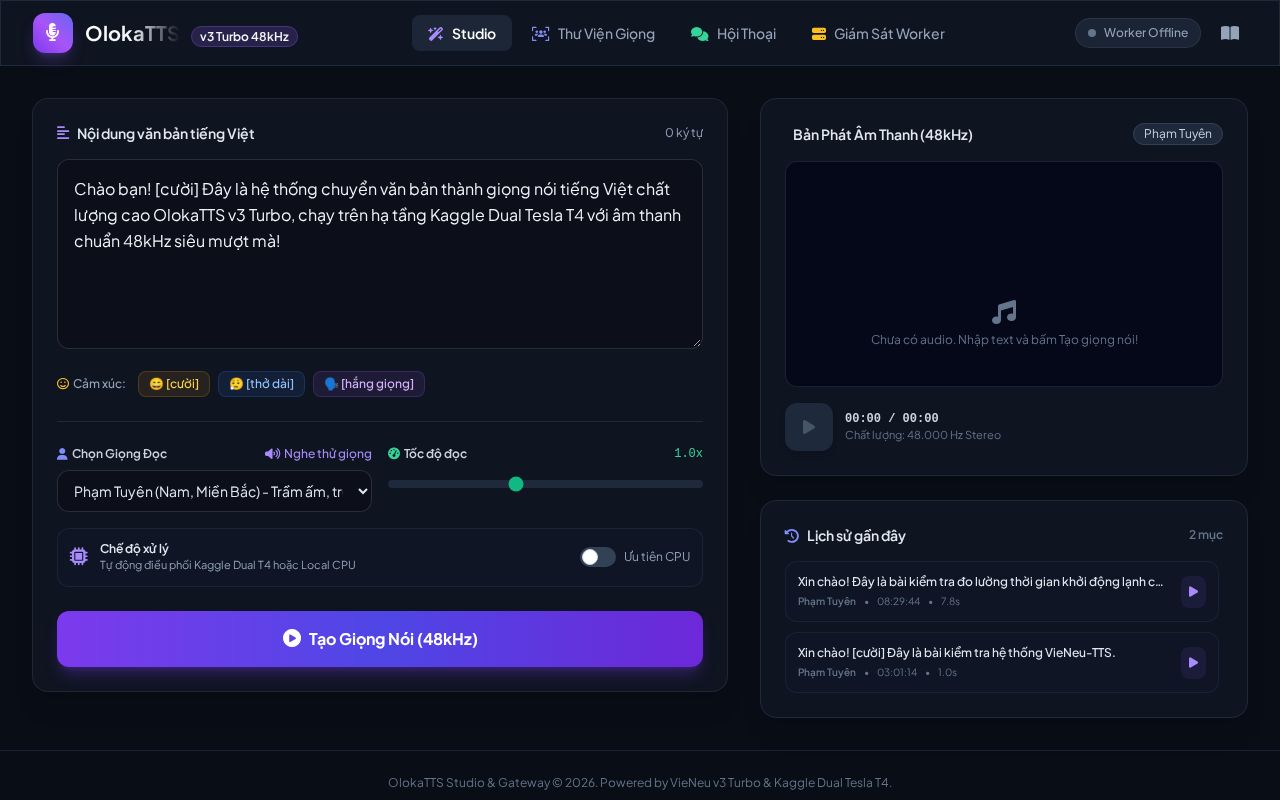Open the Giám Sát Worker tab
The width and height of the screenshot is (1280, 800).
point(877,33)
